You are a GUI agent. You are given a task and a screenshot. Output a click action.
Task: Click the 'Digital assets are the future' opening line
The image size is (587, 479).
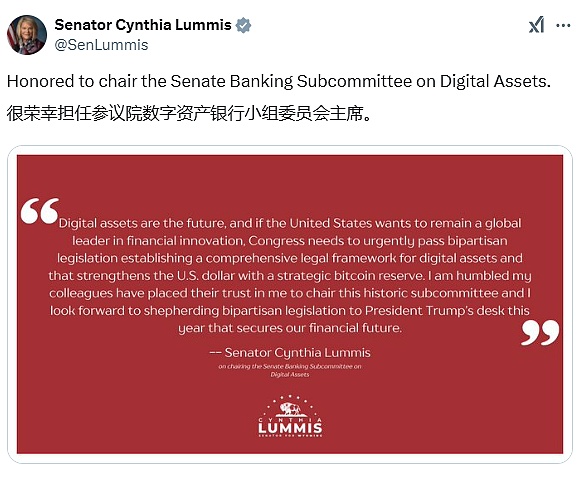click(142, 223)
